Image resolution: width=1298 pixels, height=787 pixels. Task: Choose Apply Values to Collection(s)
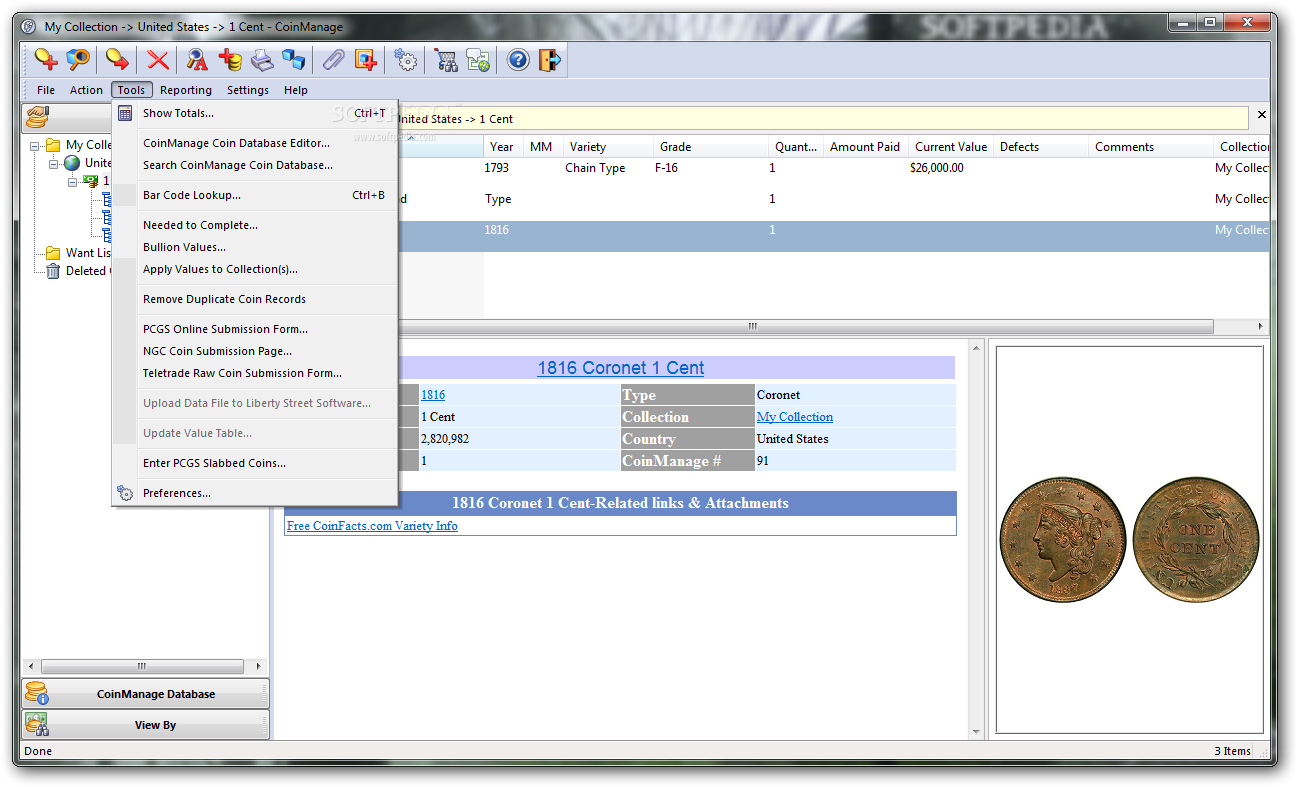(x=255, y=269)
